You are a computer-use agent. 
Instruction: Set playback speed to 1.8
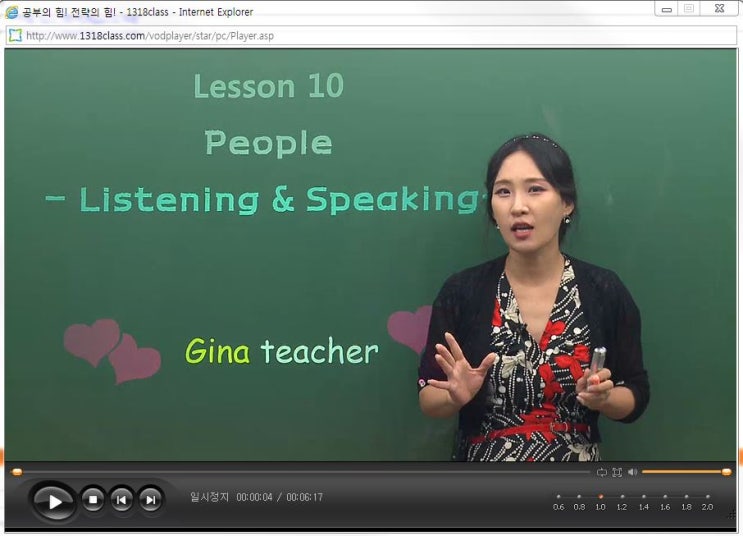[x=686, y=503]
